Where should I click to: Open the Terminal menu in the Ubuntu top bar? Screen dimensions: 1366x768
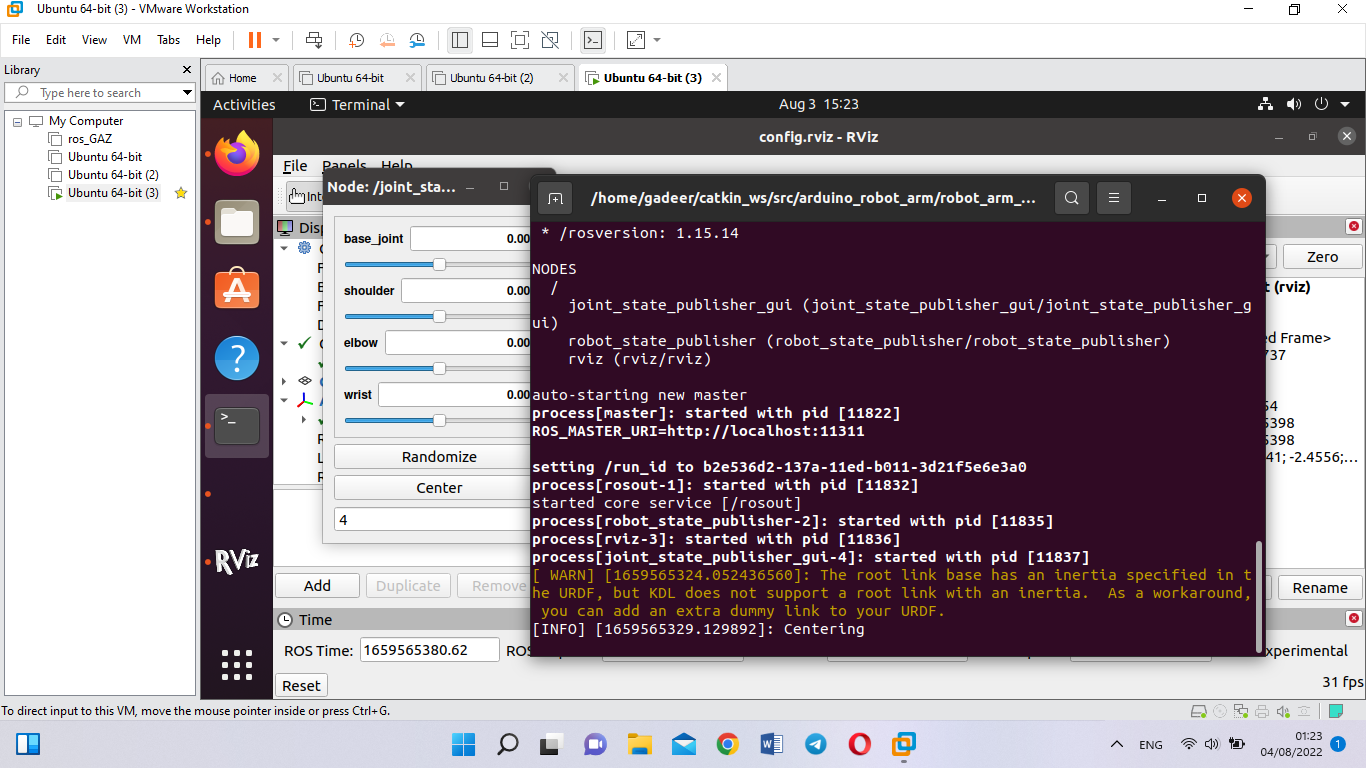click(x=356, y=104)
